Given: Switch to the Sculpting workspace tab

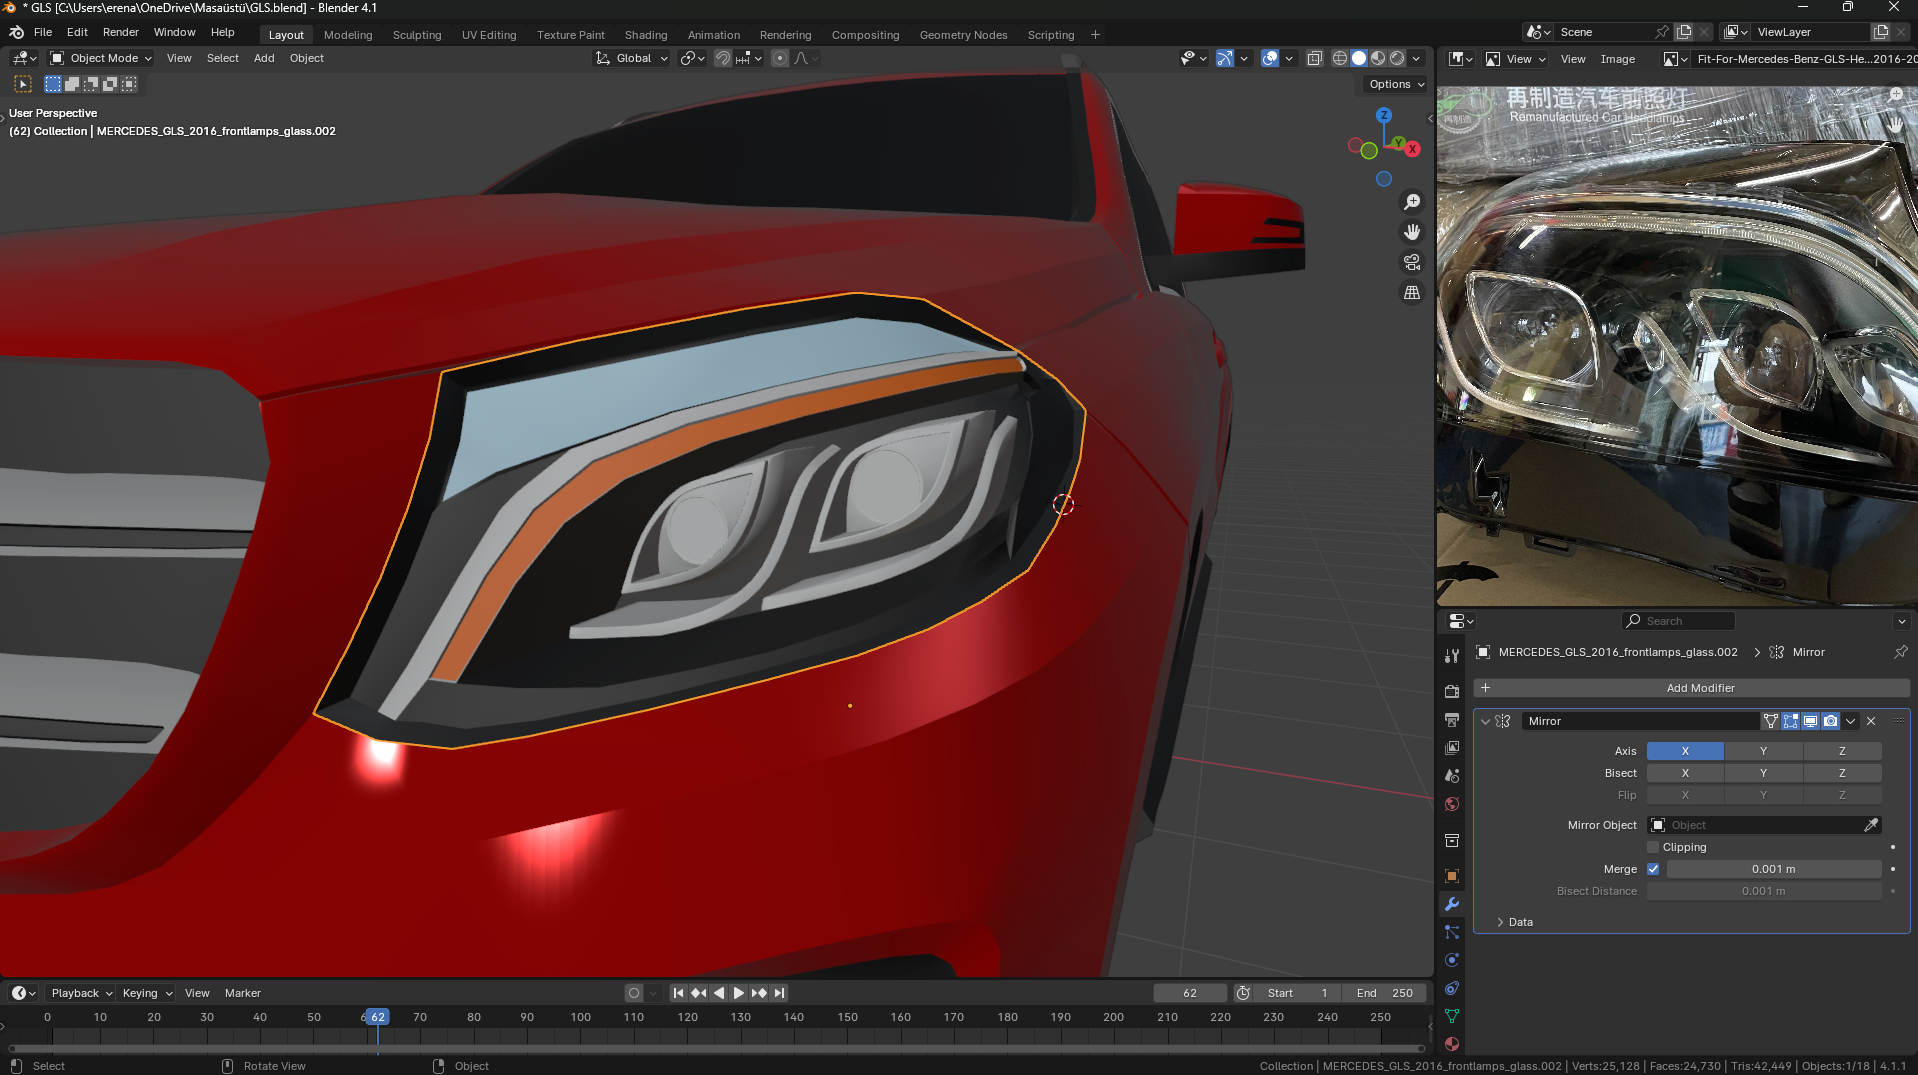Looking at the screenshot, I should pyautogui.click(x=417, y=35).
